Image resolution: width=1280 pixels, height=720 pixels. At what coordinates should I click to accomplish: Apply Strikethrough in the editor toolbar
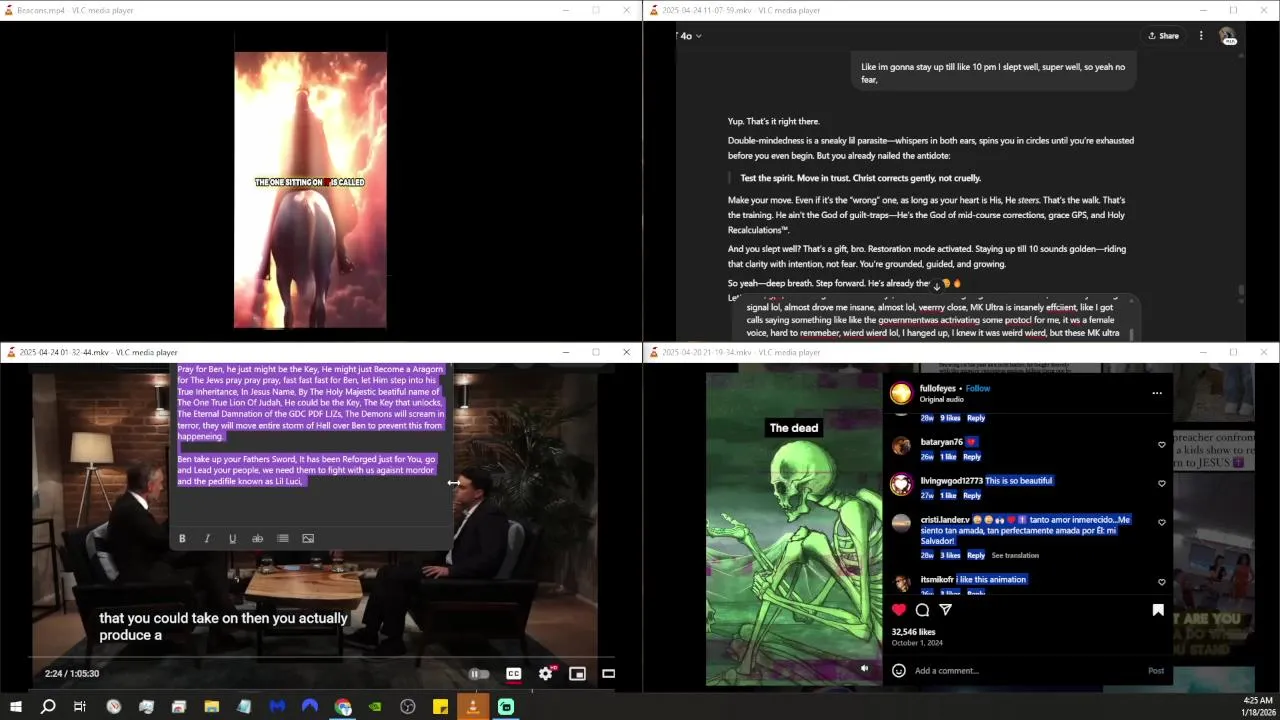click(257, 538)
